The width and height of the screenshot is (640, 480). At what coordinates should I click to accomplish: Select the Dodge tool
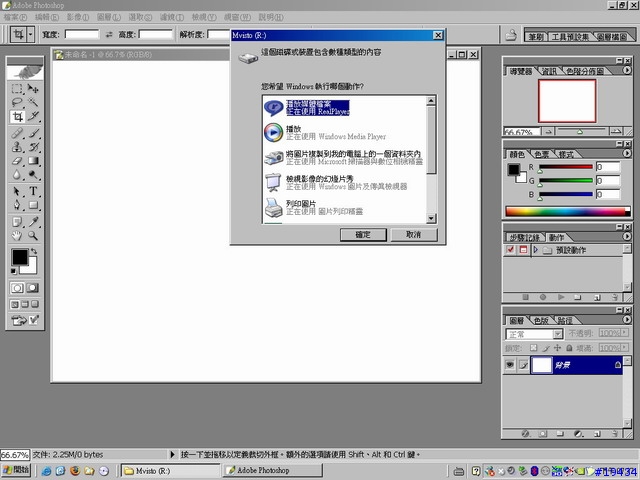click(33, 175)
